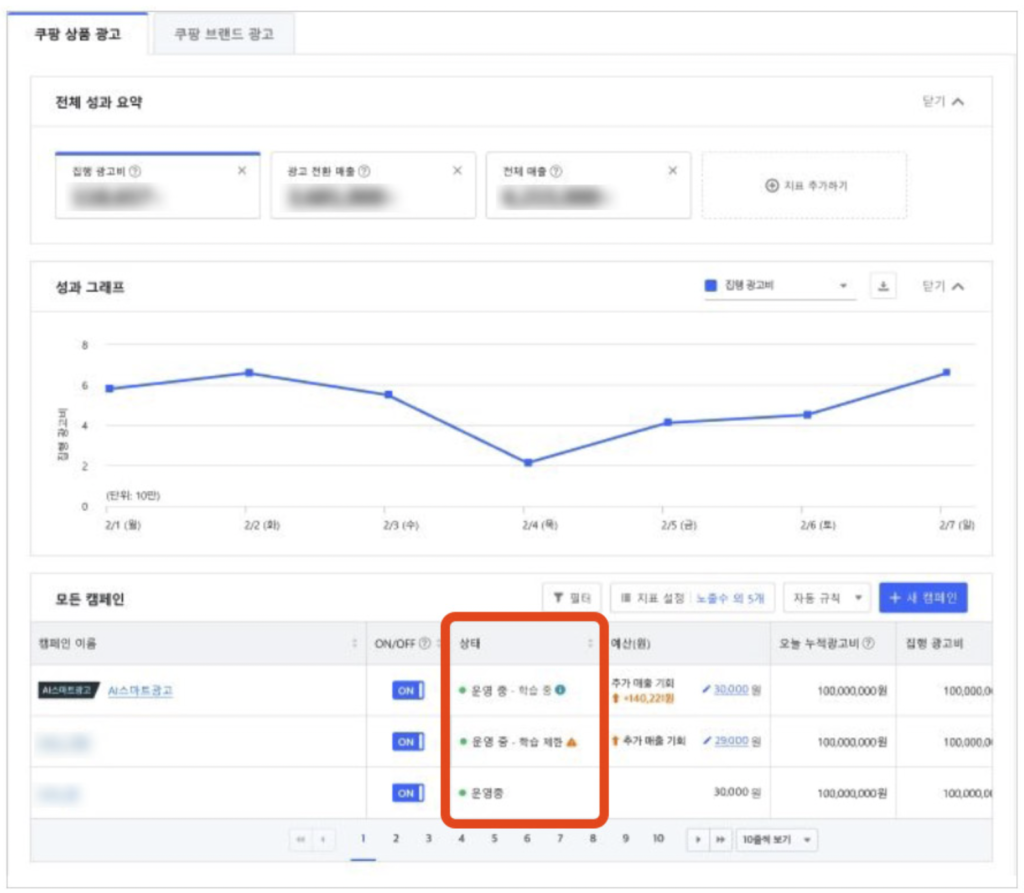Click the graph data point for 2/2 (화)
Screen dimensions: 1024x893
point(249,373)
